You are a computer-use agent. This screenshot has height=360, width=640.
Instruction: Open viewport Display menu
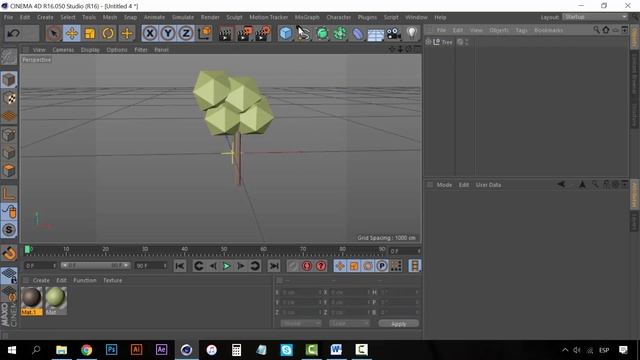click(90, 50)
